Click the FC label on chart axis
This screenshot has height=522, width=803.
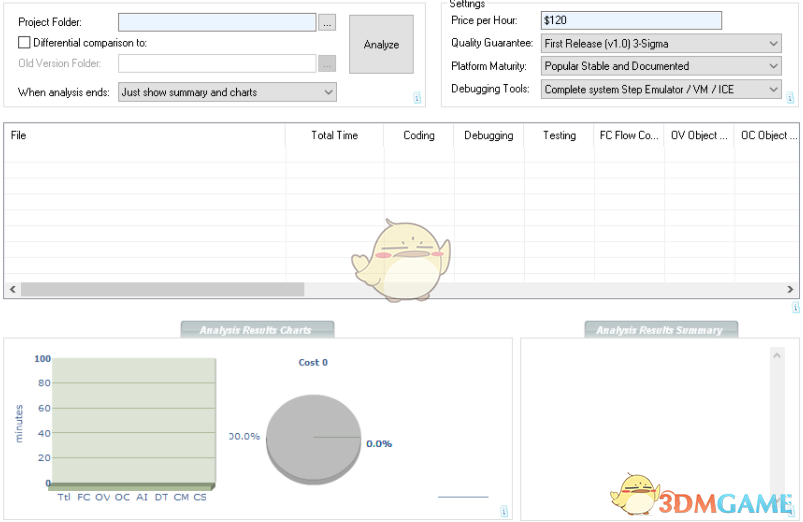[x=83, y=497]
